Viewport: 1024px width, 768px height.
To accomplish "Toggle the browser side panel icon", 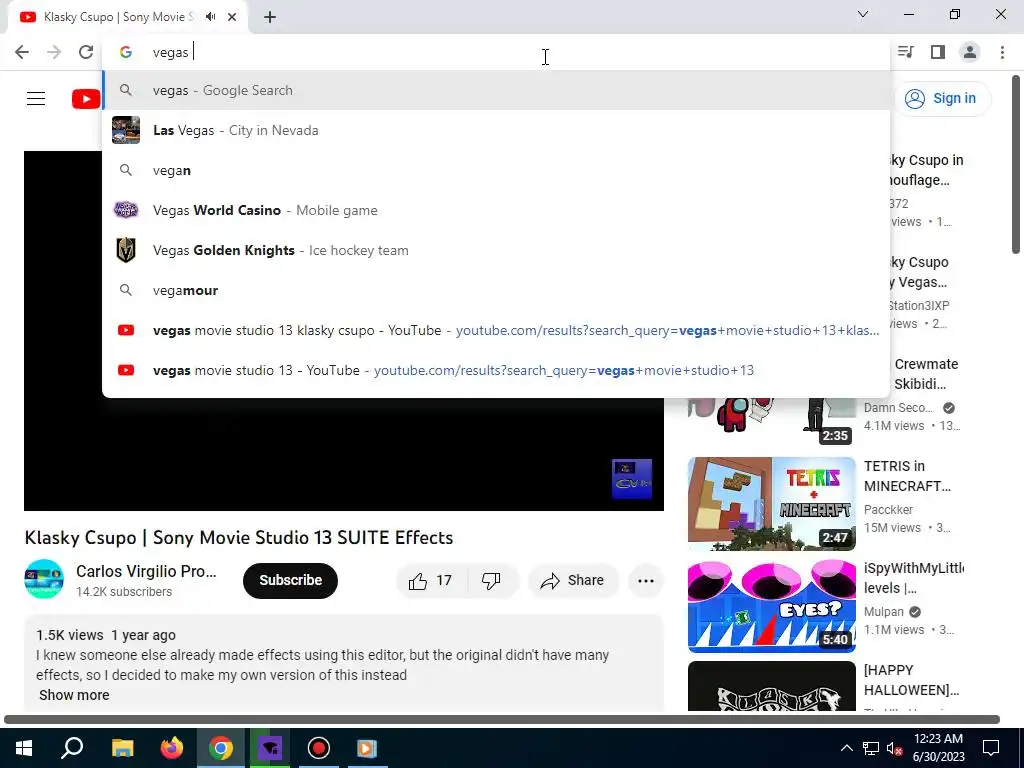I will coord(938,52).
